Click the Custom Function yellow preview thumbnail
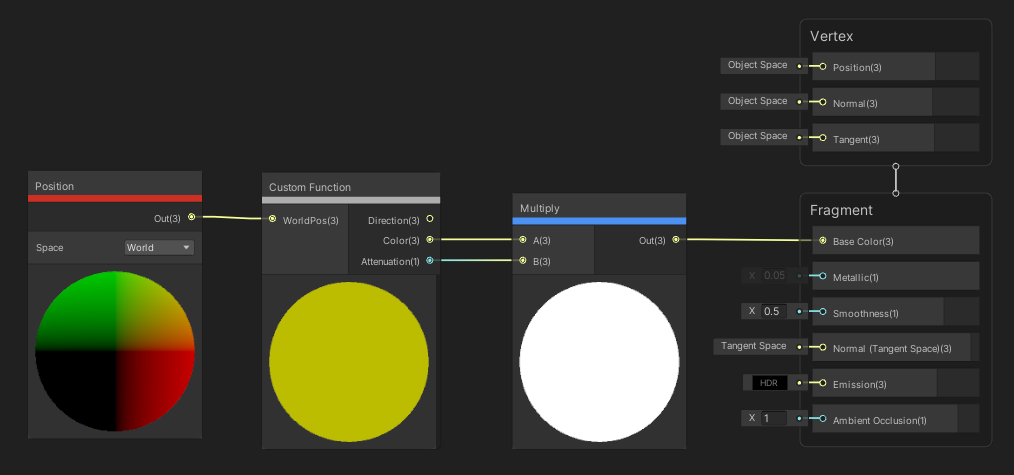 [x=349, y=362]
